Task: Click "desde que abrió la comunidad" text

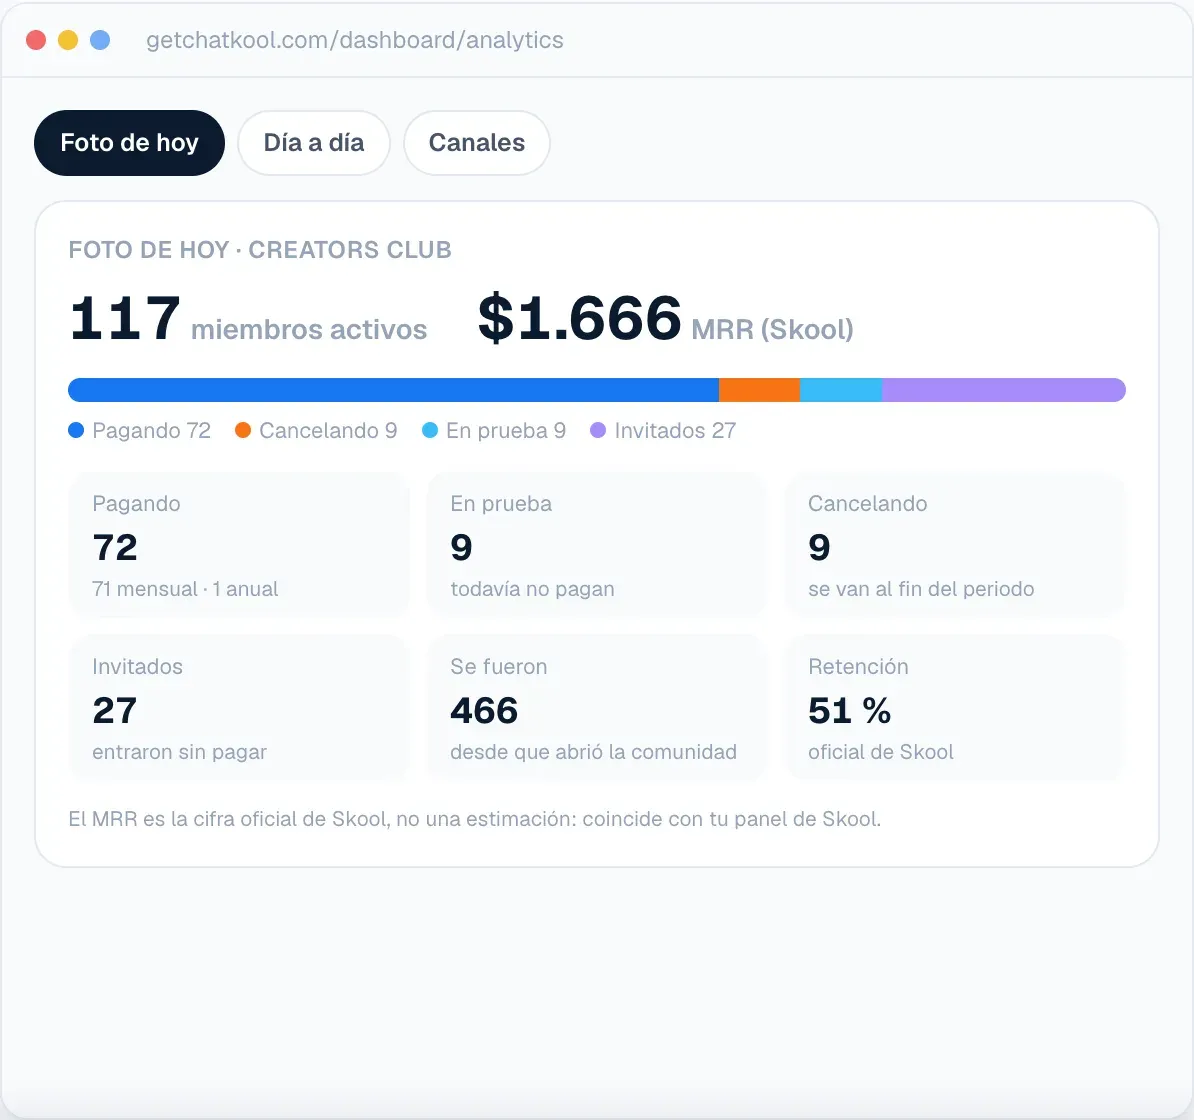Action: point(593,752)
